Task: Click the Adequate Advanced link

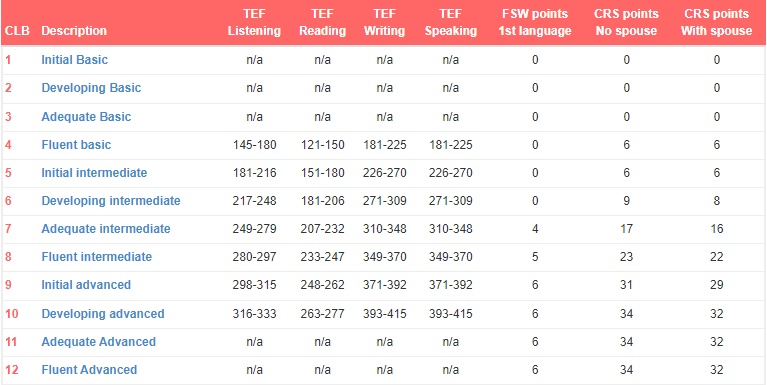Action: (x=98, y=341)
